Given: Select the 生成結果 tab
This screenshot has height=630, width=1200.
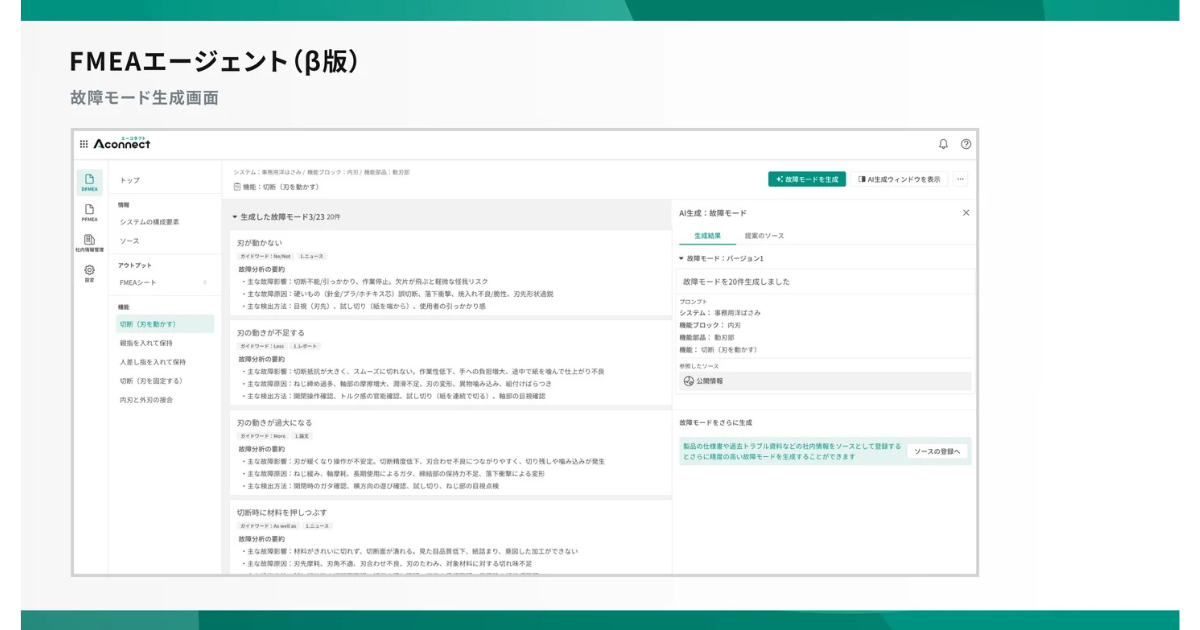Looking at the screenshot, I should coord(708,236).
